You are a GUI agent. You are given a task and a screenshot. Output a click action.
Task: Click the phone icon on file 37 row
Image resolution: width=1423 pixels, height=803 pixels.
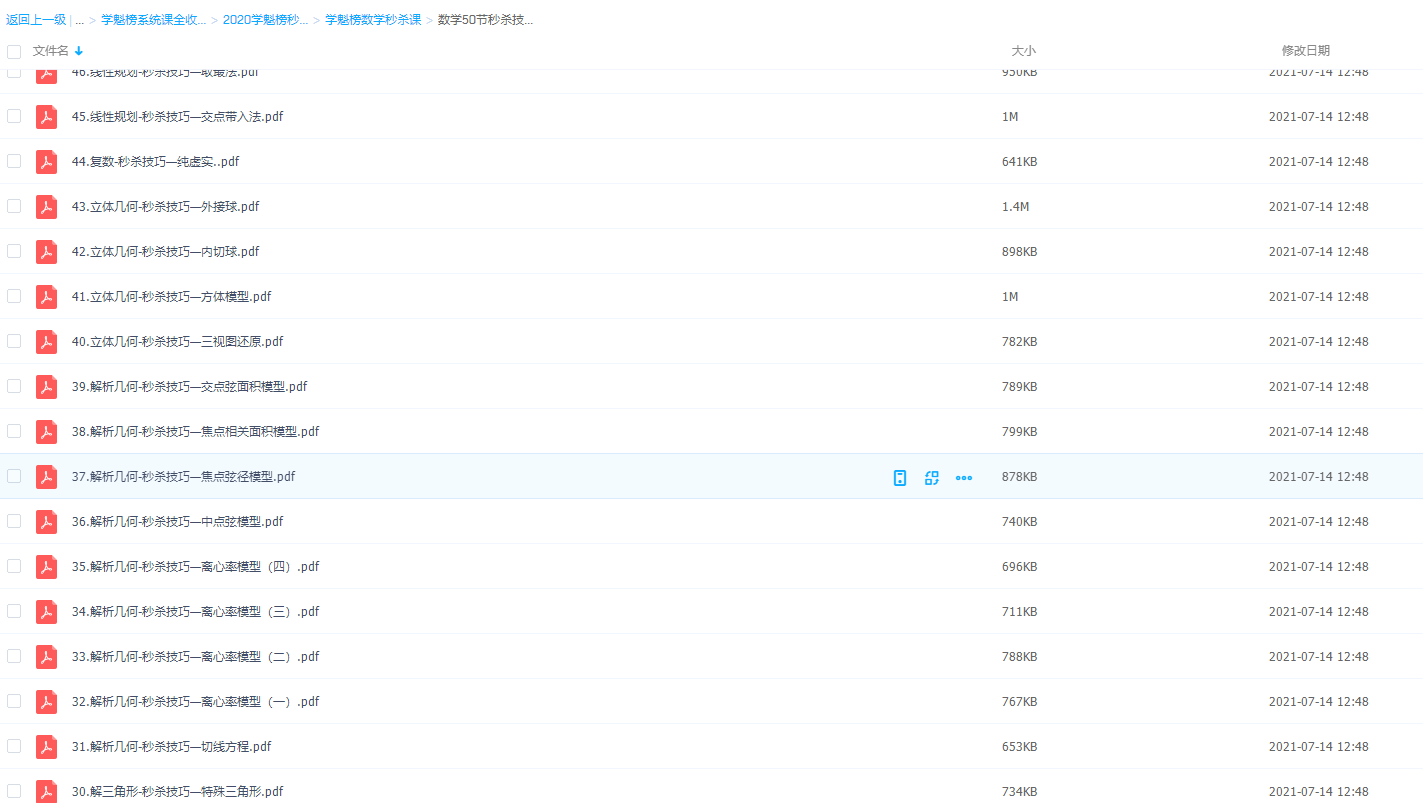point(900,478)
